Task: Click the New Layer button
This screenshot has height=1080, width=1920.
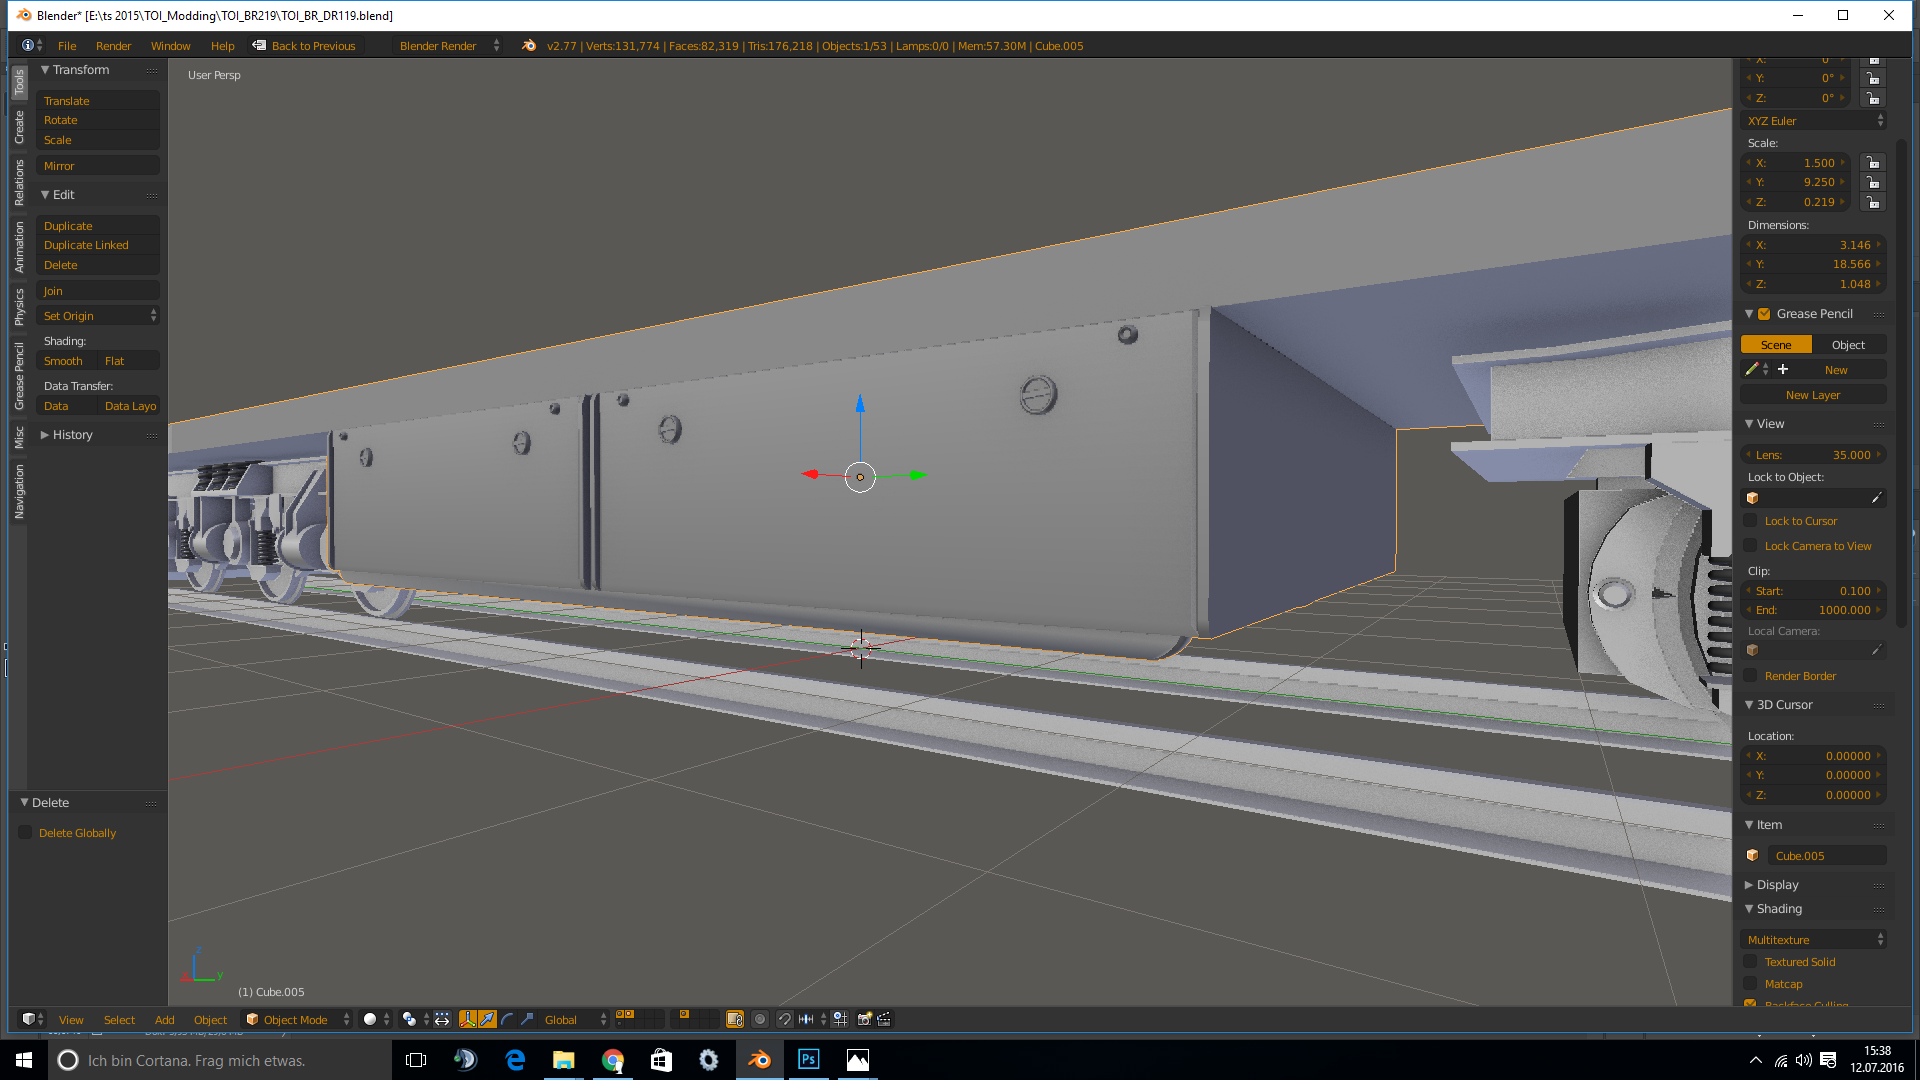Action: pyautogui.click(x=1812, y=395)
